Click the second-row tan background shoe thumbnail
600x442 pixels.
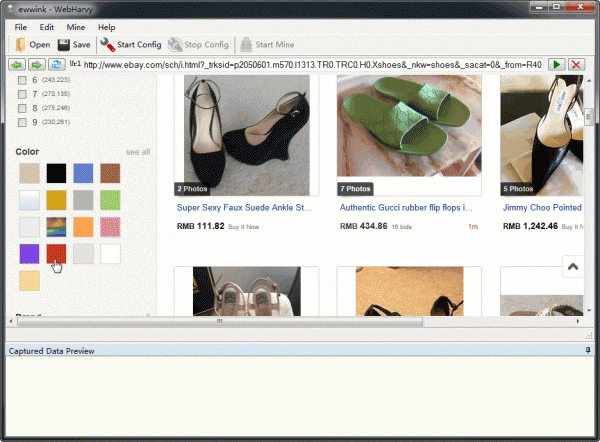(x=409, y=291)
